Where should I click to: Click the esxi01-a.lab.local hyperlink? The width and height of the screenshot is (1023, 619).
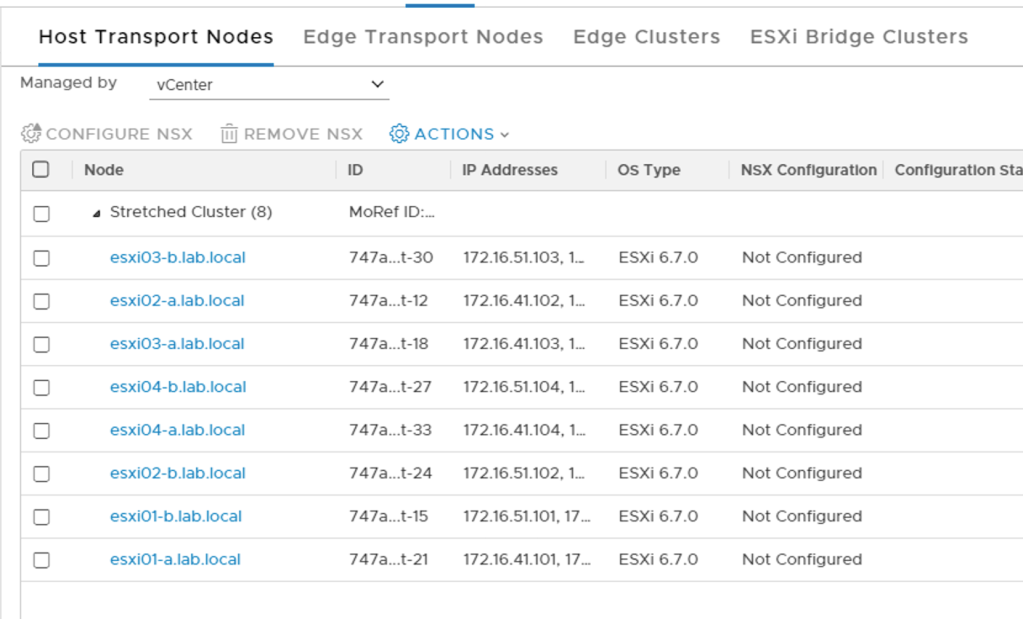tap(175, 559)
